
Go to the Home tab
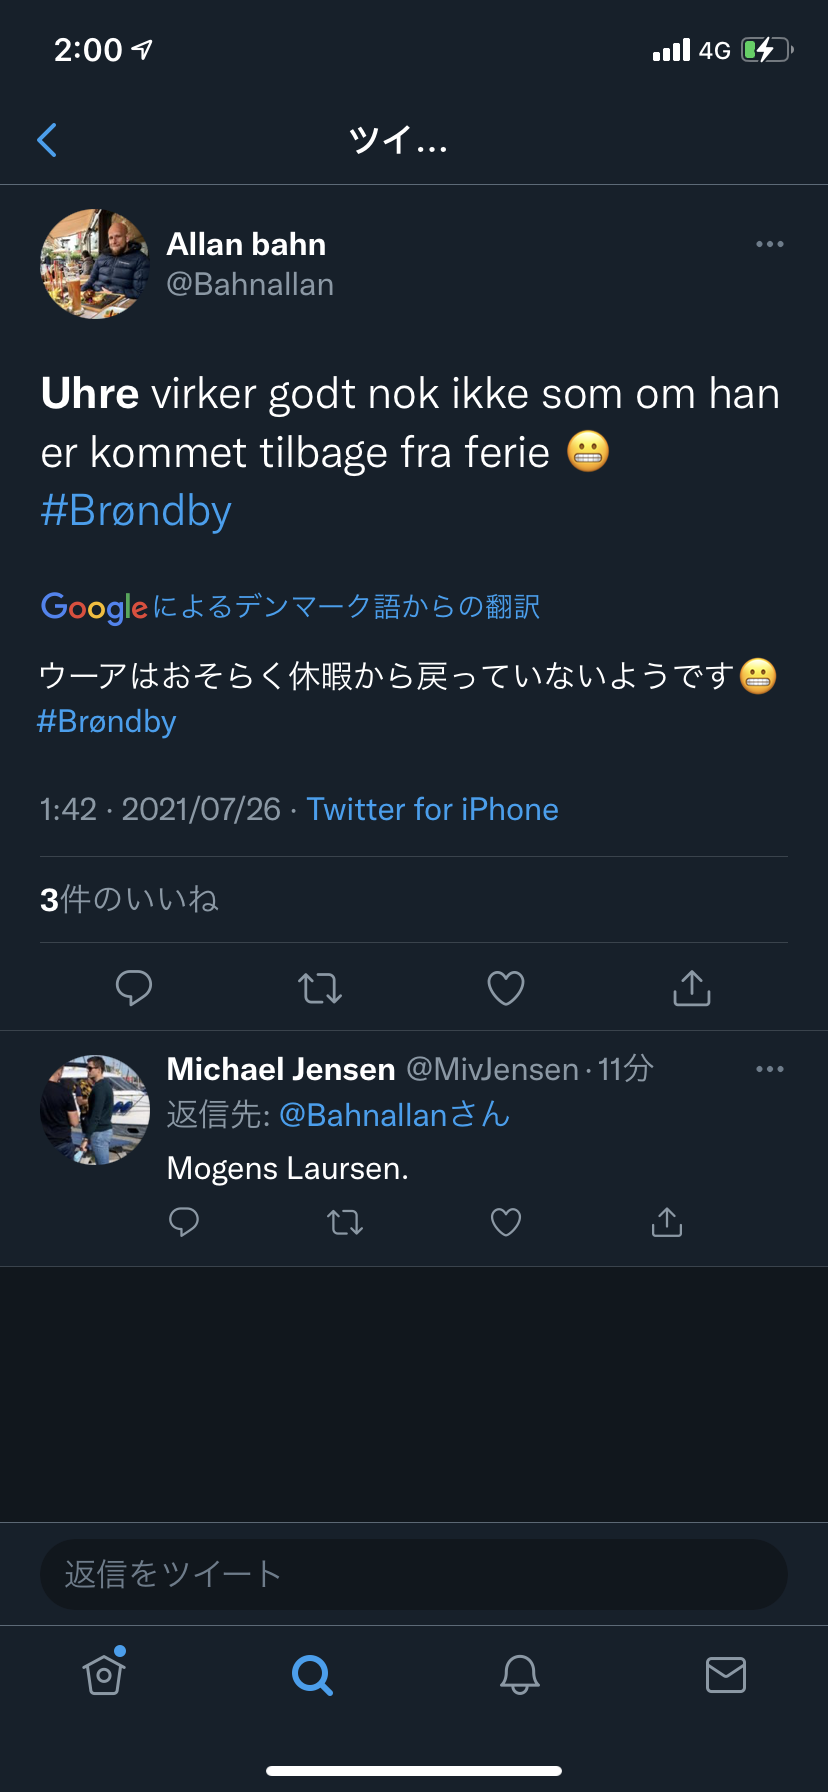[104, 1674]
